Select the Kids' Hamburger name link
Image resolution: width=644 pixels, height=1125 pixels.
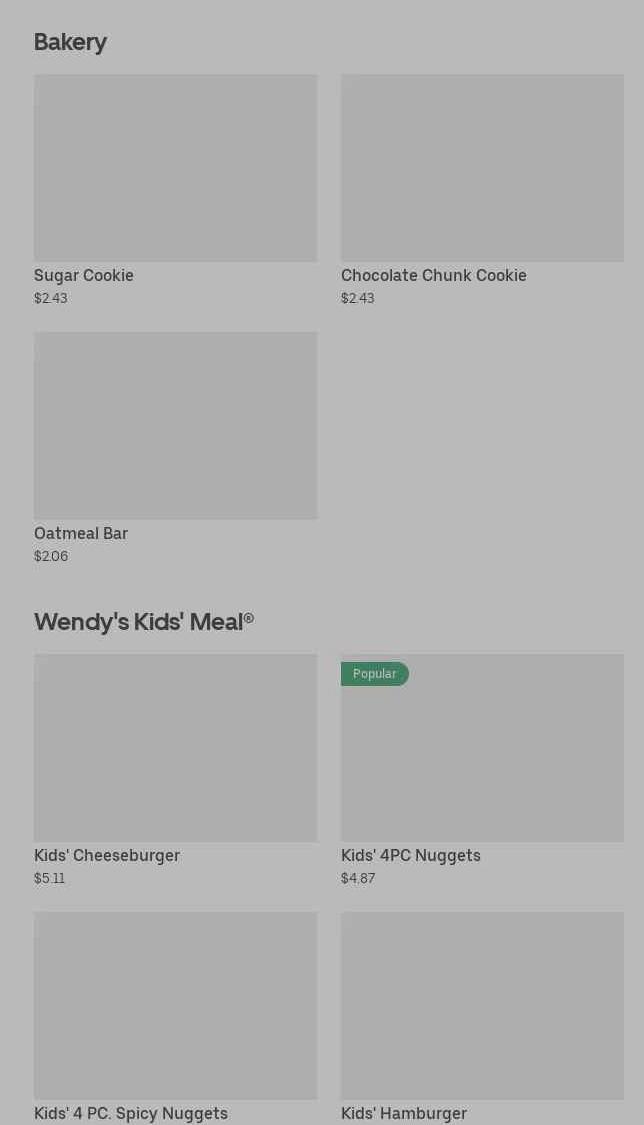click(404, 1113)
